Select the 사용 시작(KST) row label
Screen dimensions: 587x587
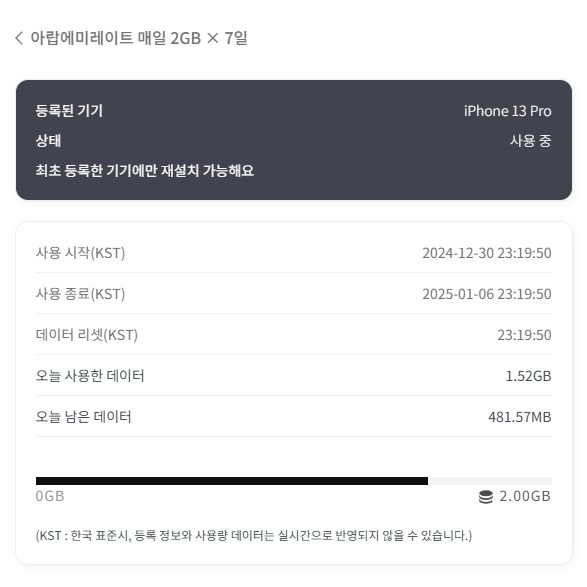point(80,253)
